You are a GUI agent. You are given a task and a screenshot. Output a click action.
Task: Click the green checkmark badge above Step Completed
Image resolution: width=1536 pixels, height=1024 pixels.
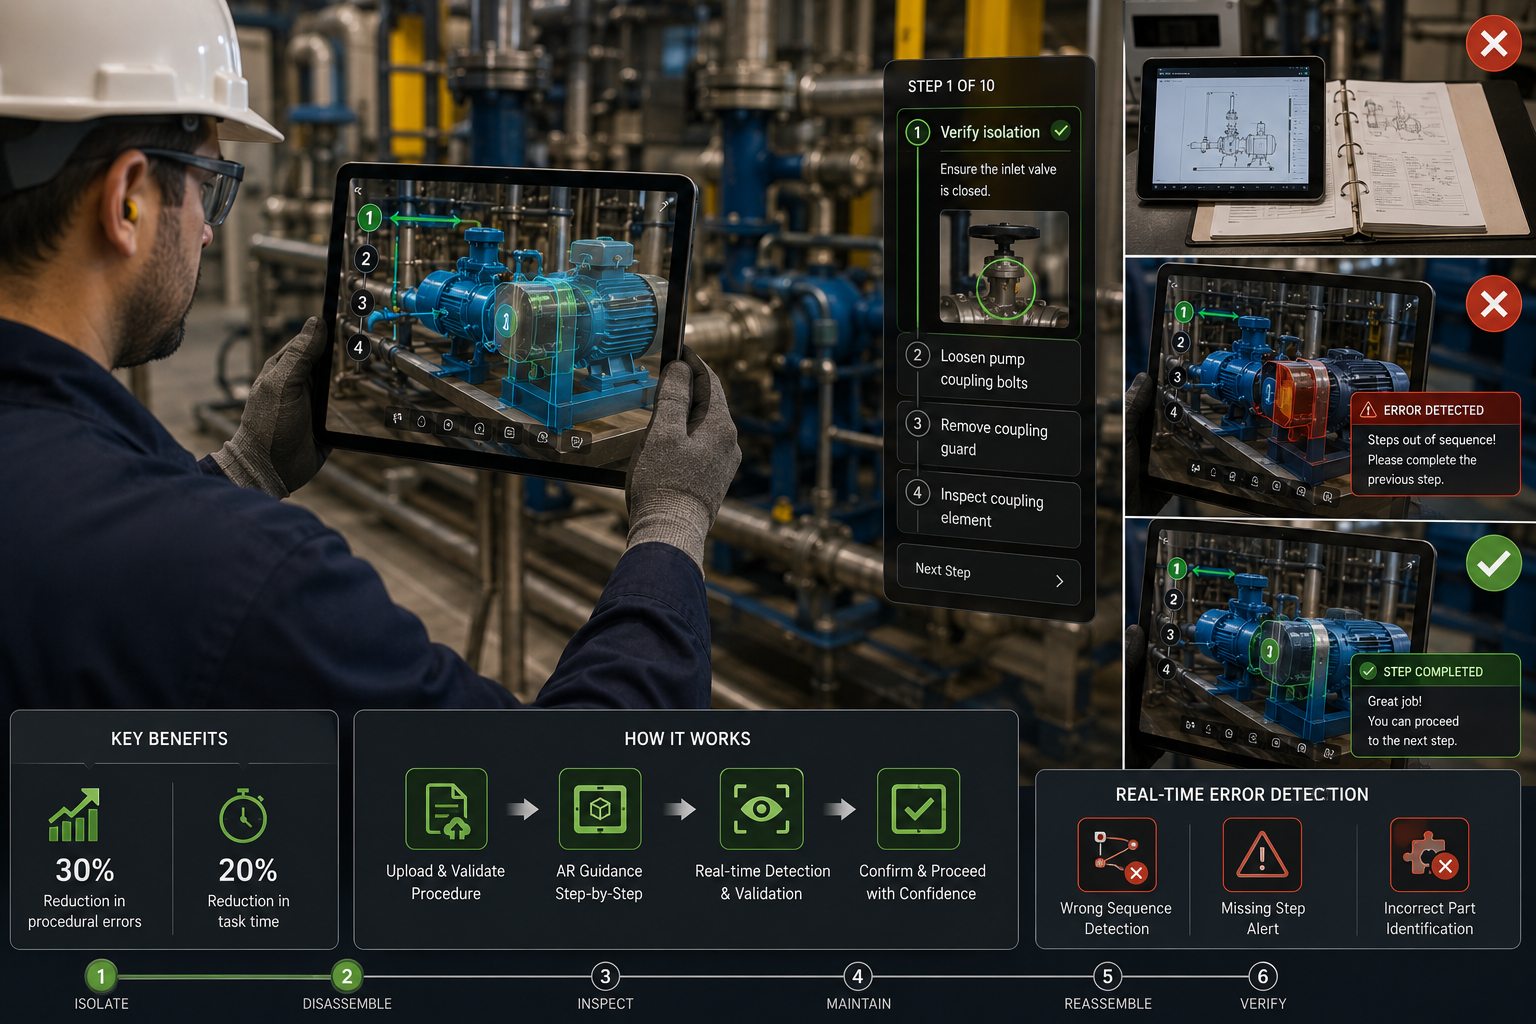click(x=1494, y=563)
